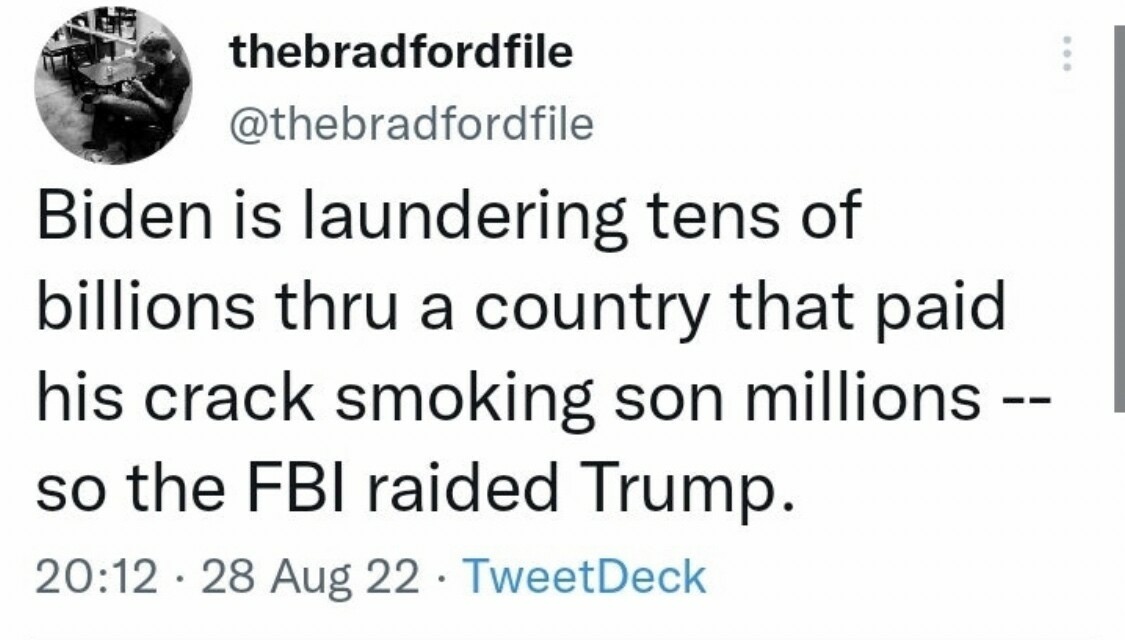
Task: Open the TweetDeck source link
Action: [587, 578]
